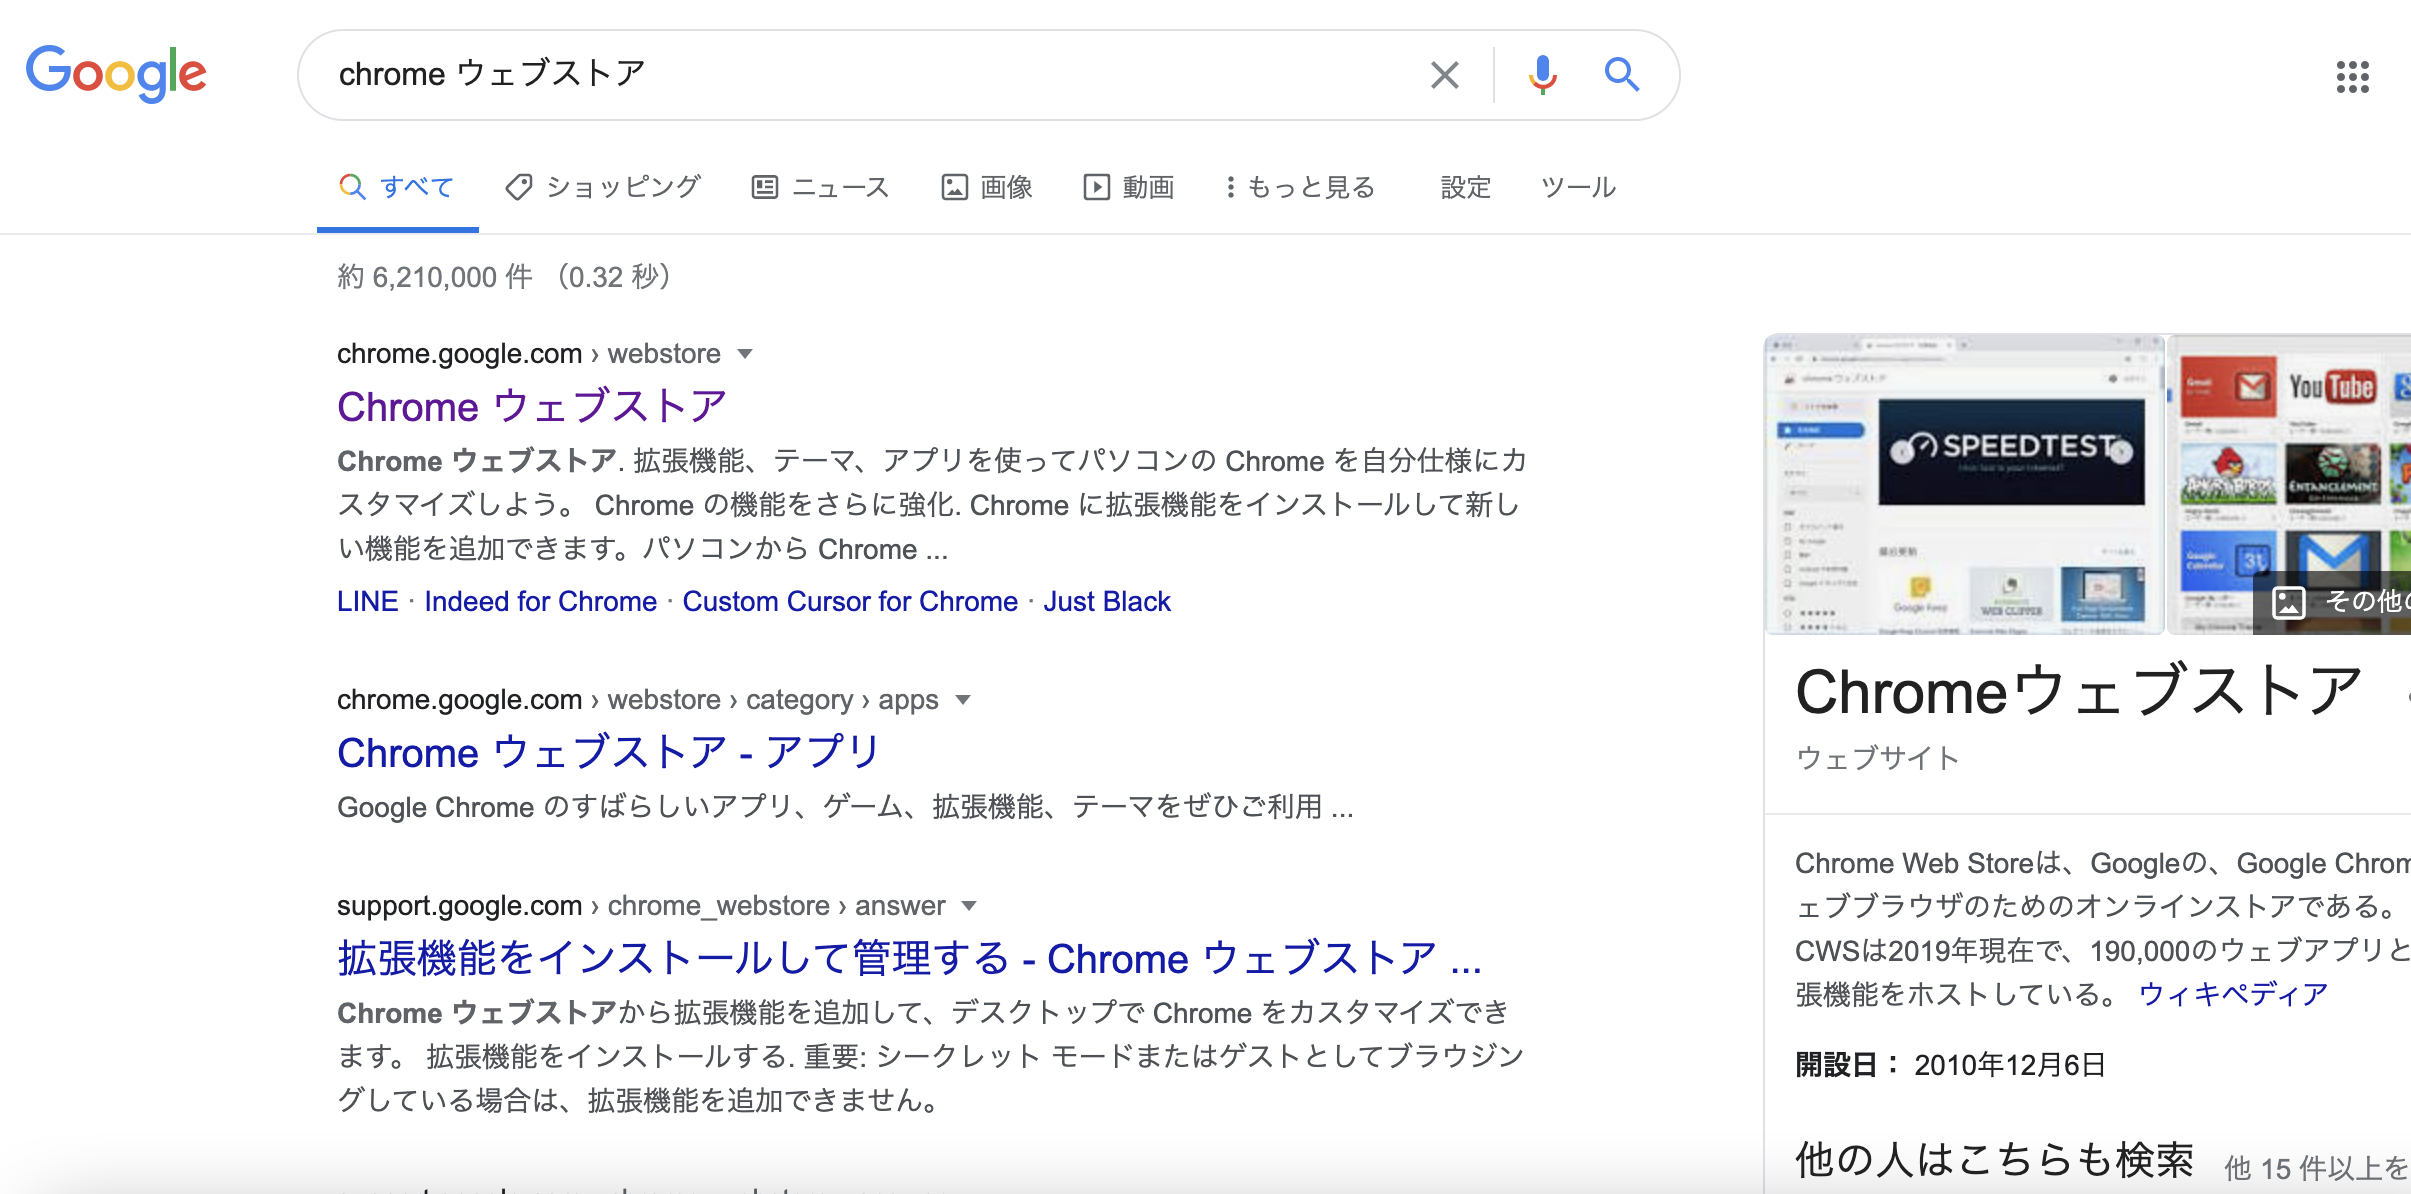2411x1194 pixels.
Task: Click the その他の画像 icon in knowledge panel
Action: pyautogui.click(x=2288, y=602)
